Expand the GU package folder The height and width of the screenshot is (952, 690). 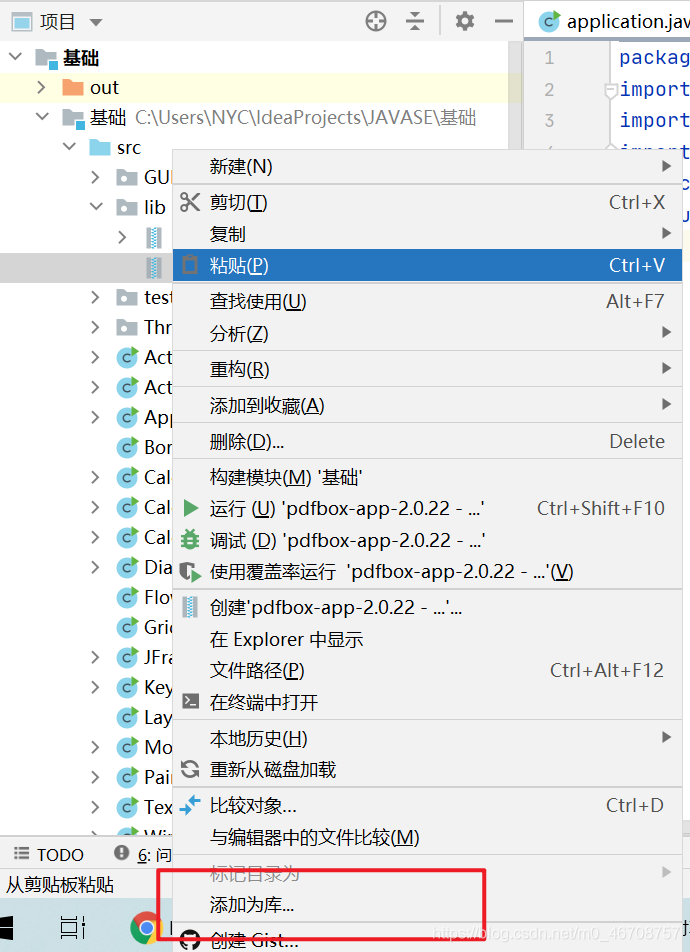point(95,177)
